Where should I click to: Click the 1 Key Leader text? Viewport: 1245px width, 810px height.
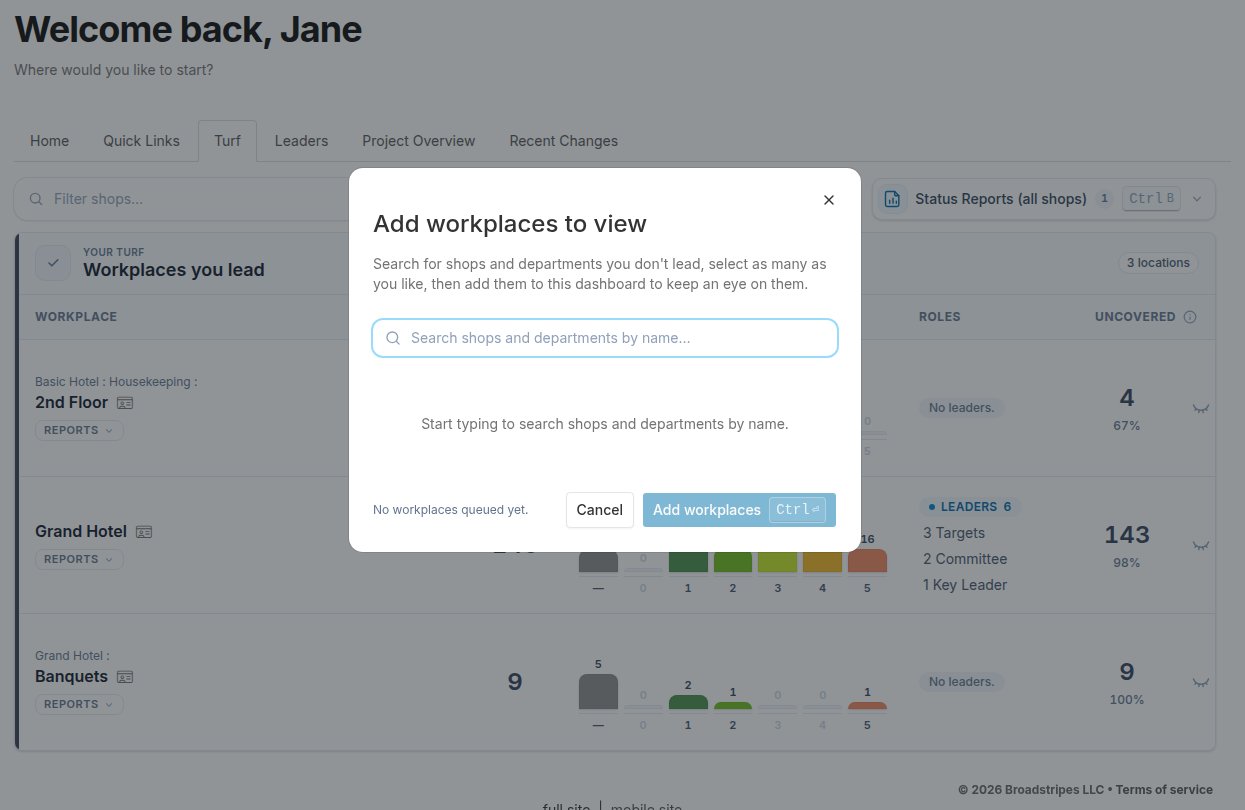965,585
